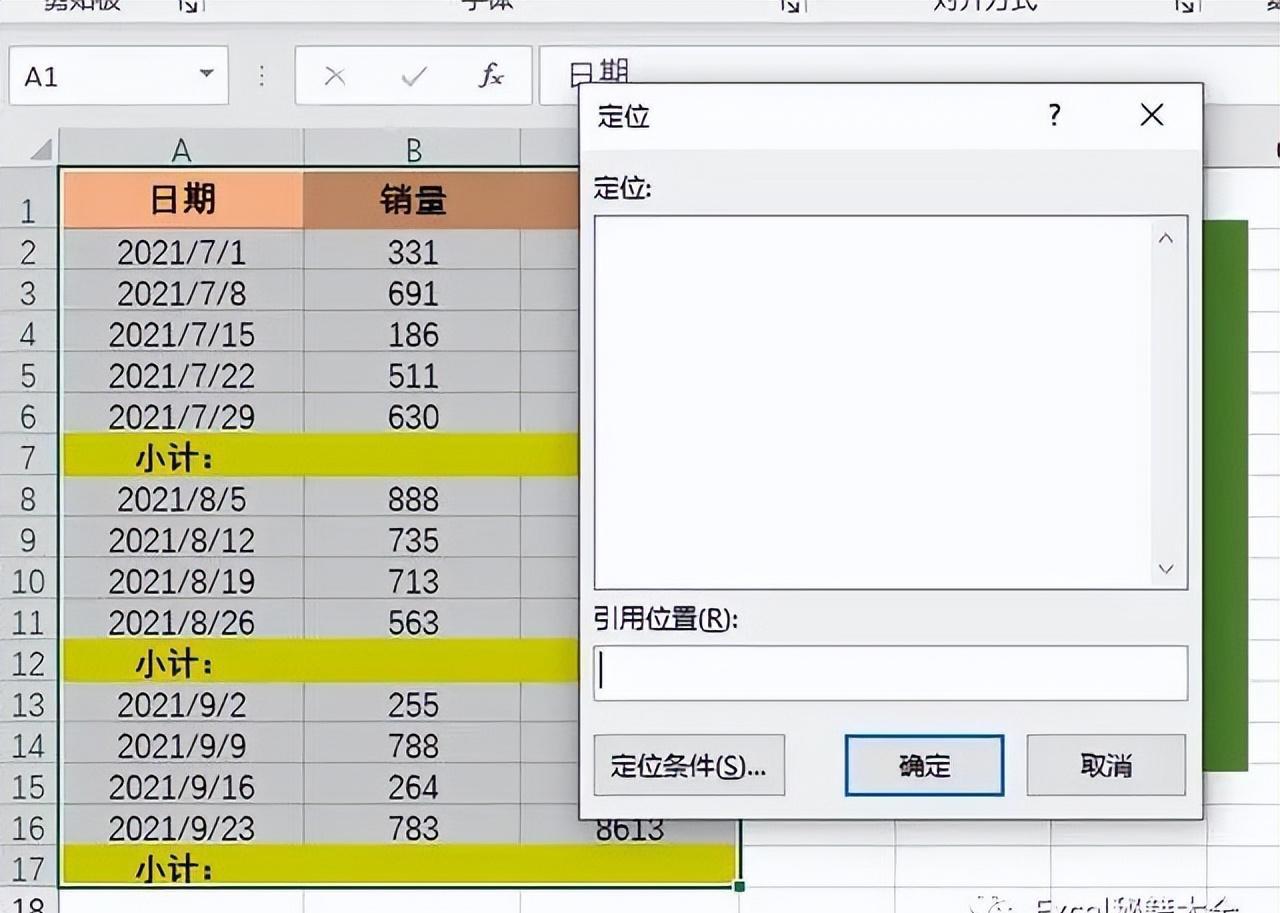Click the list scroll-up arrow in 定位 dialog
This screenshot has width=1280, height=913.
[1165, 239]
